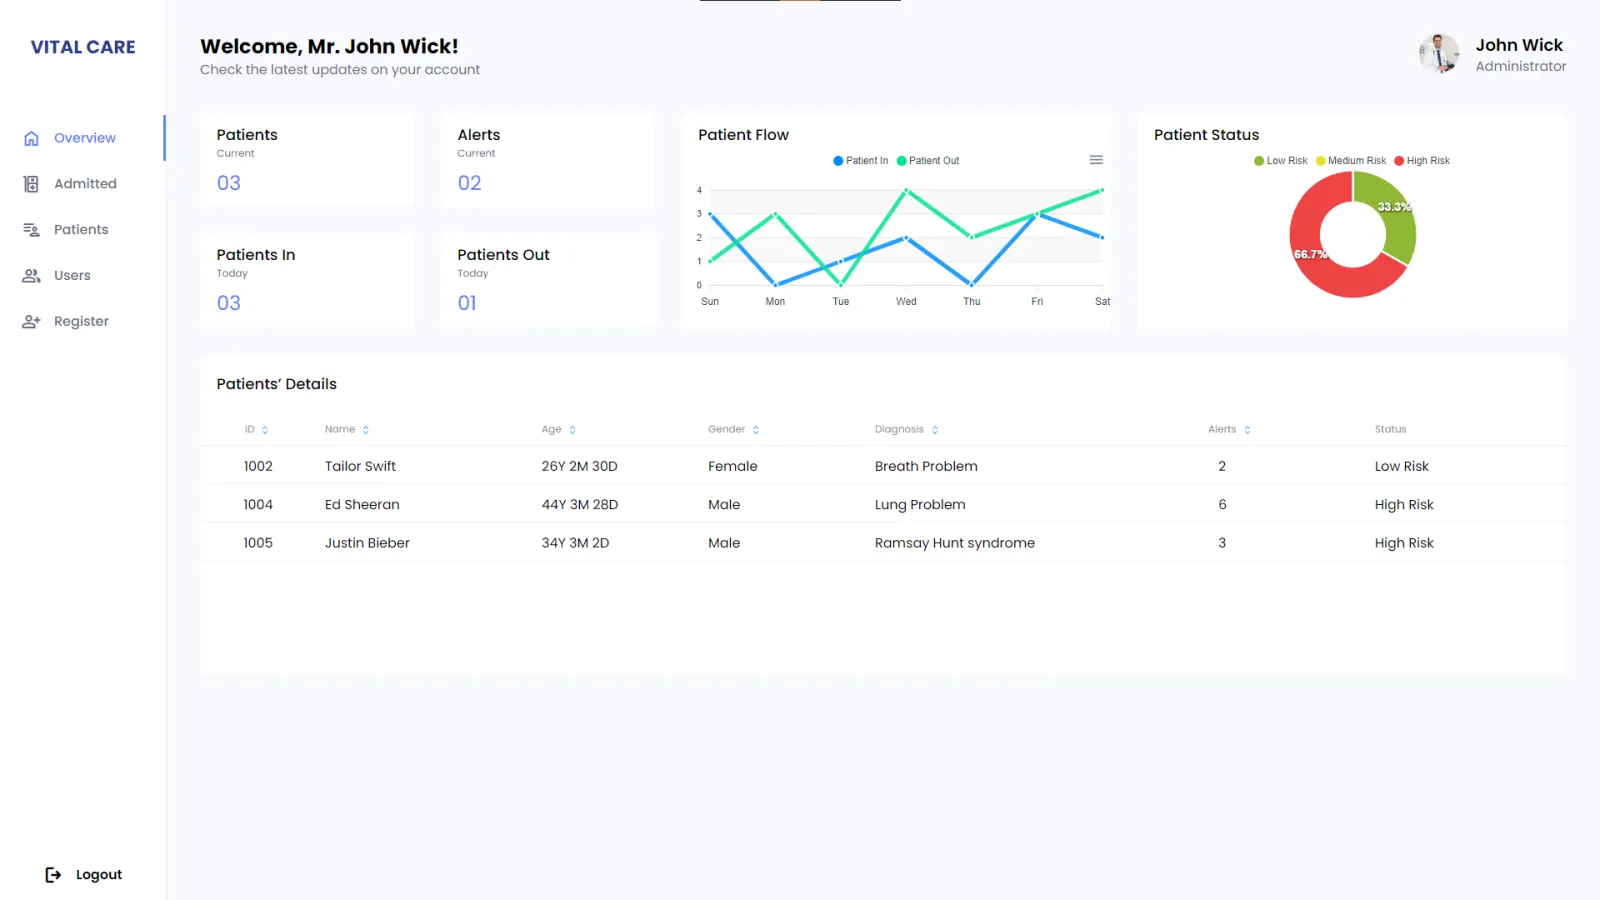Open the Overview menu item
Screen dimensions: 1600x900
85,138
